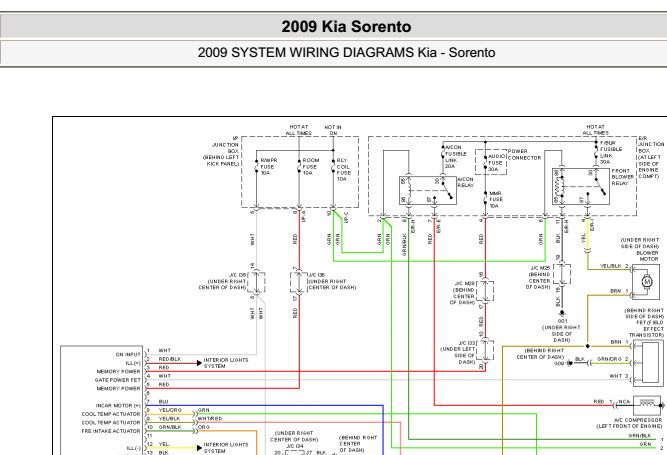The height and width of the screenshot is (455, 667).
Task: Click 'INTERIOR LIGHTS SYSTEM' next to ILL(+)
Action: click(225, 363)
